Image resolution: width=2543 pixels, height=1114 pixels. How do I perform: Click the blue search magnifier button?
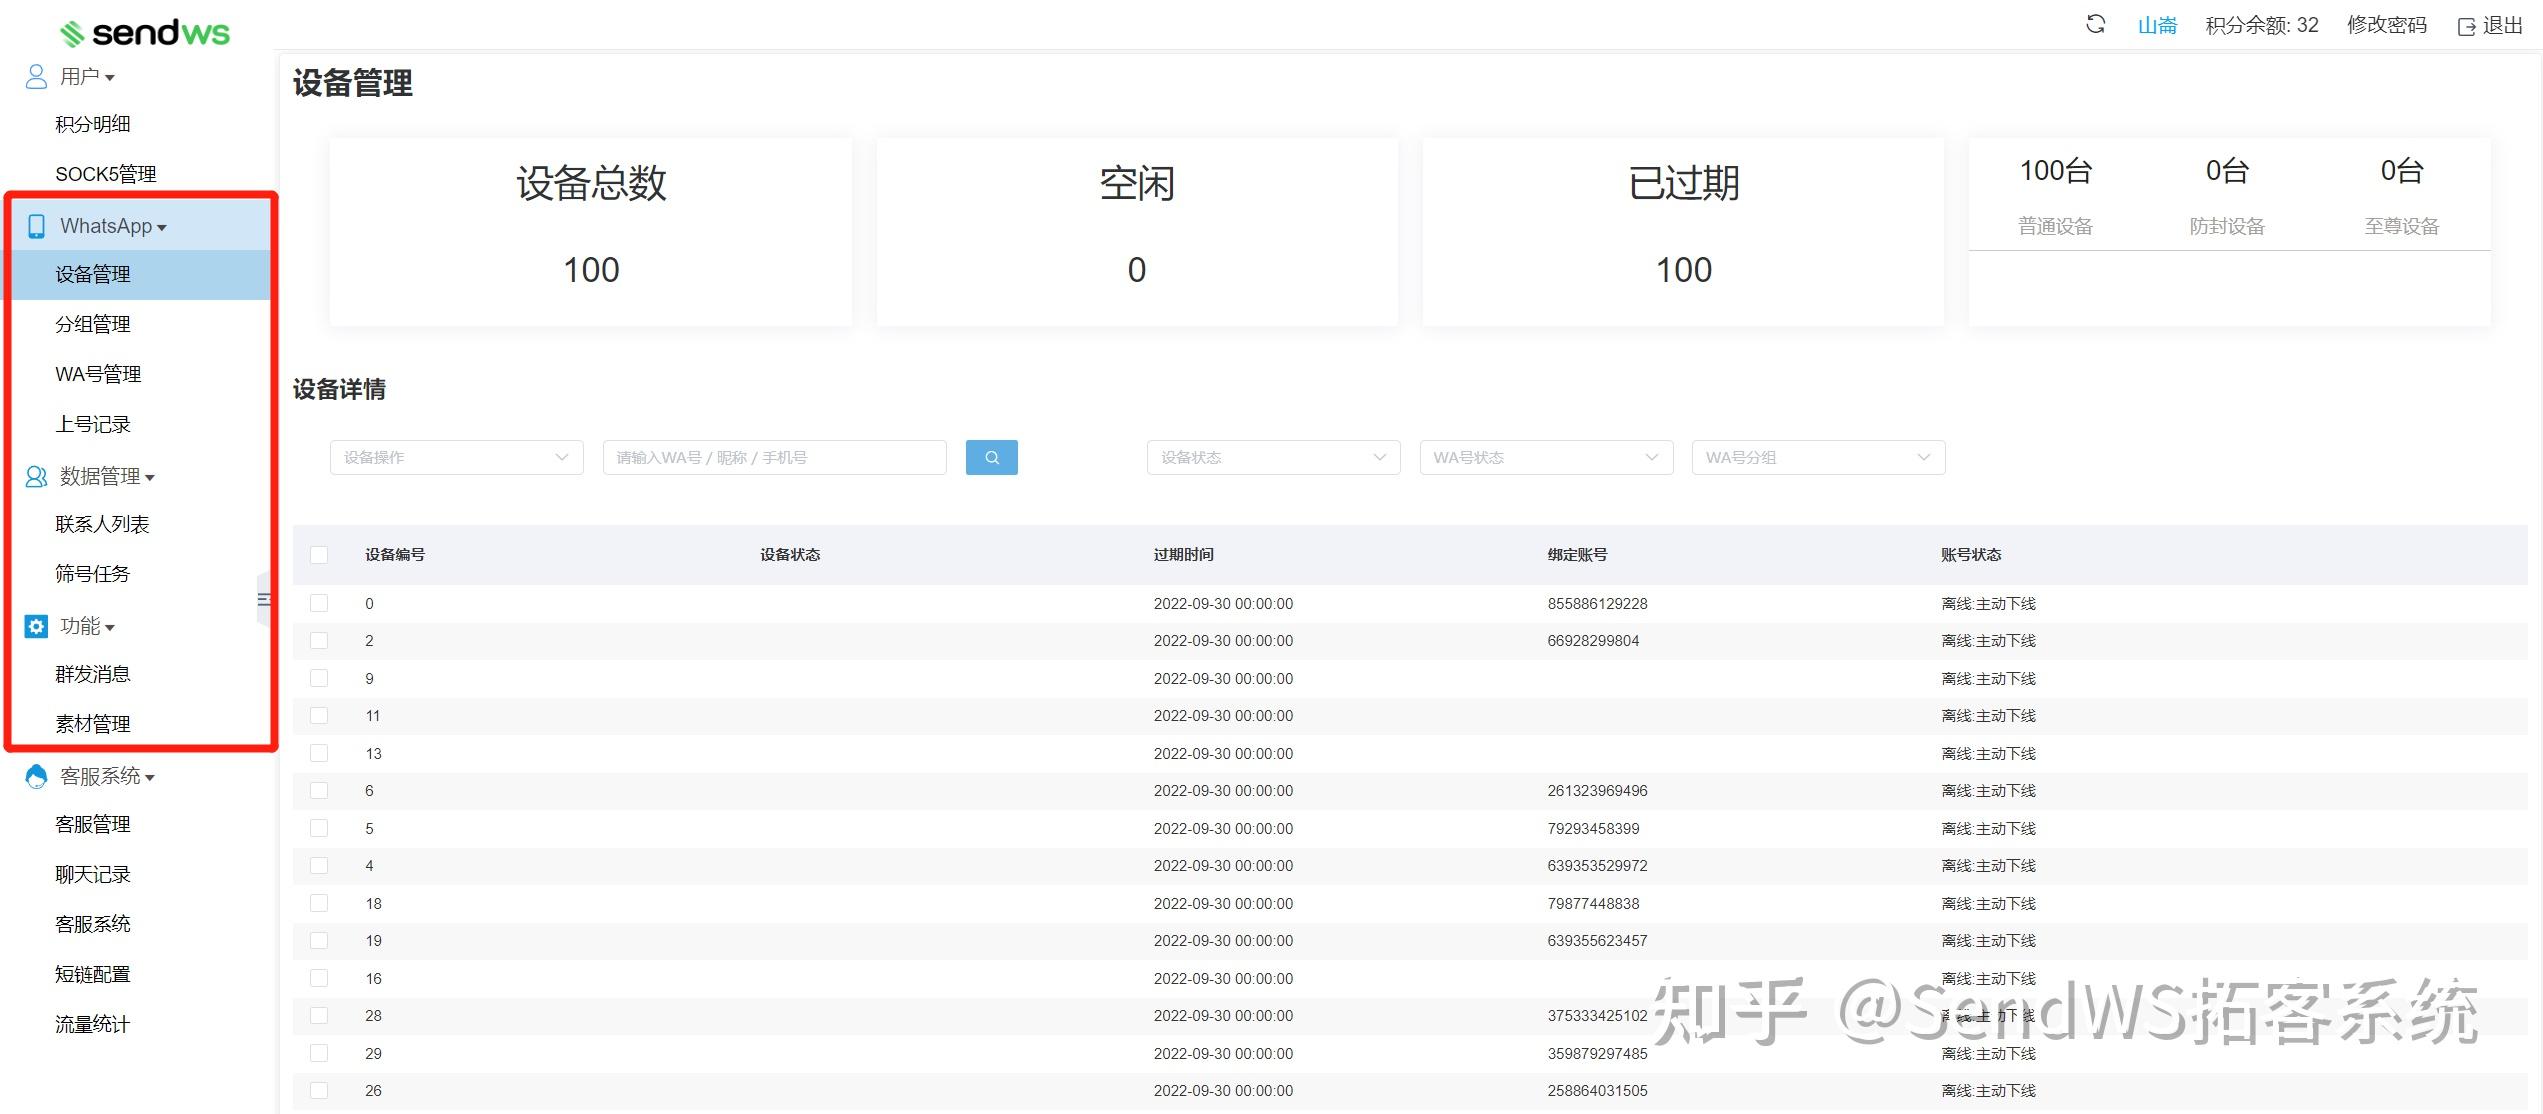[991, 457]
